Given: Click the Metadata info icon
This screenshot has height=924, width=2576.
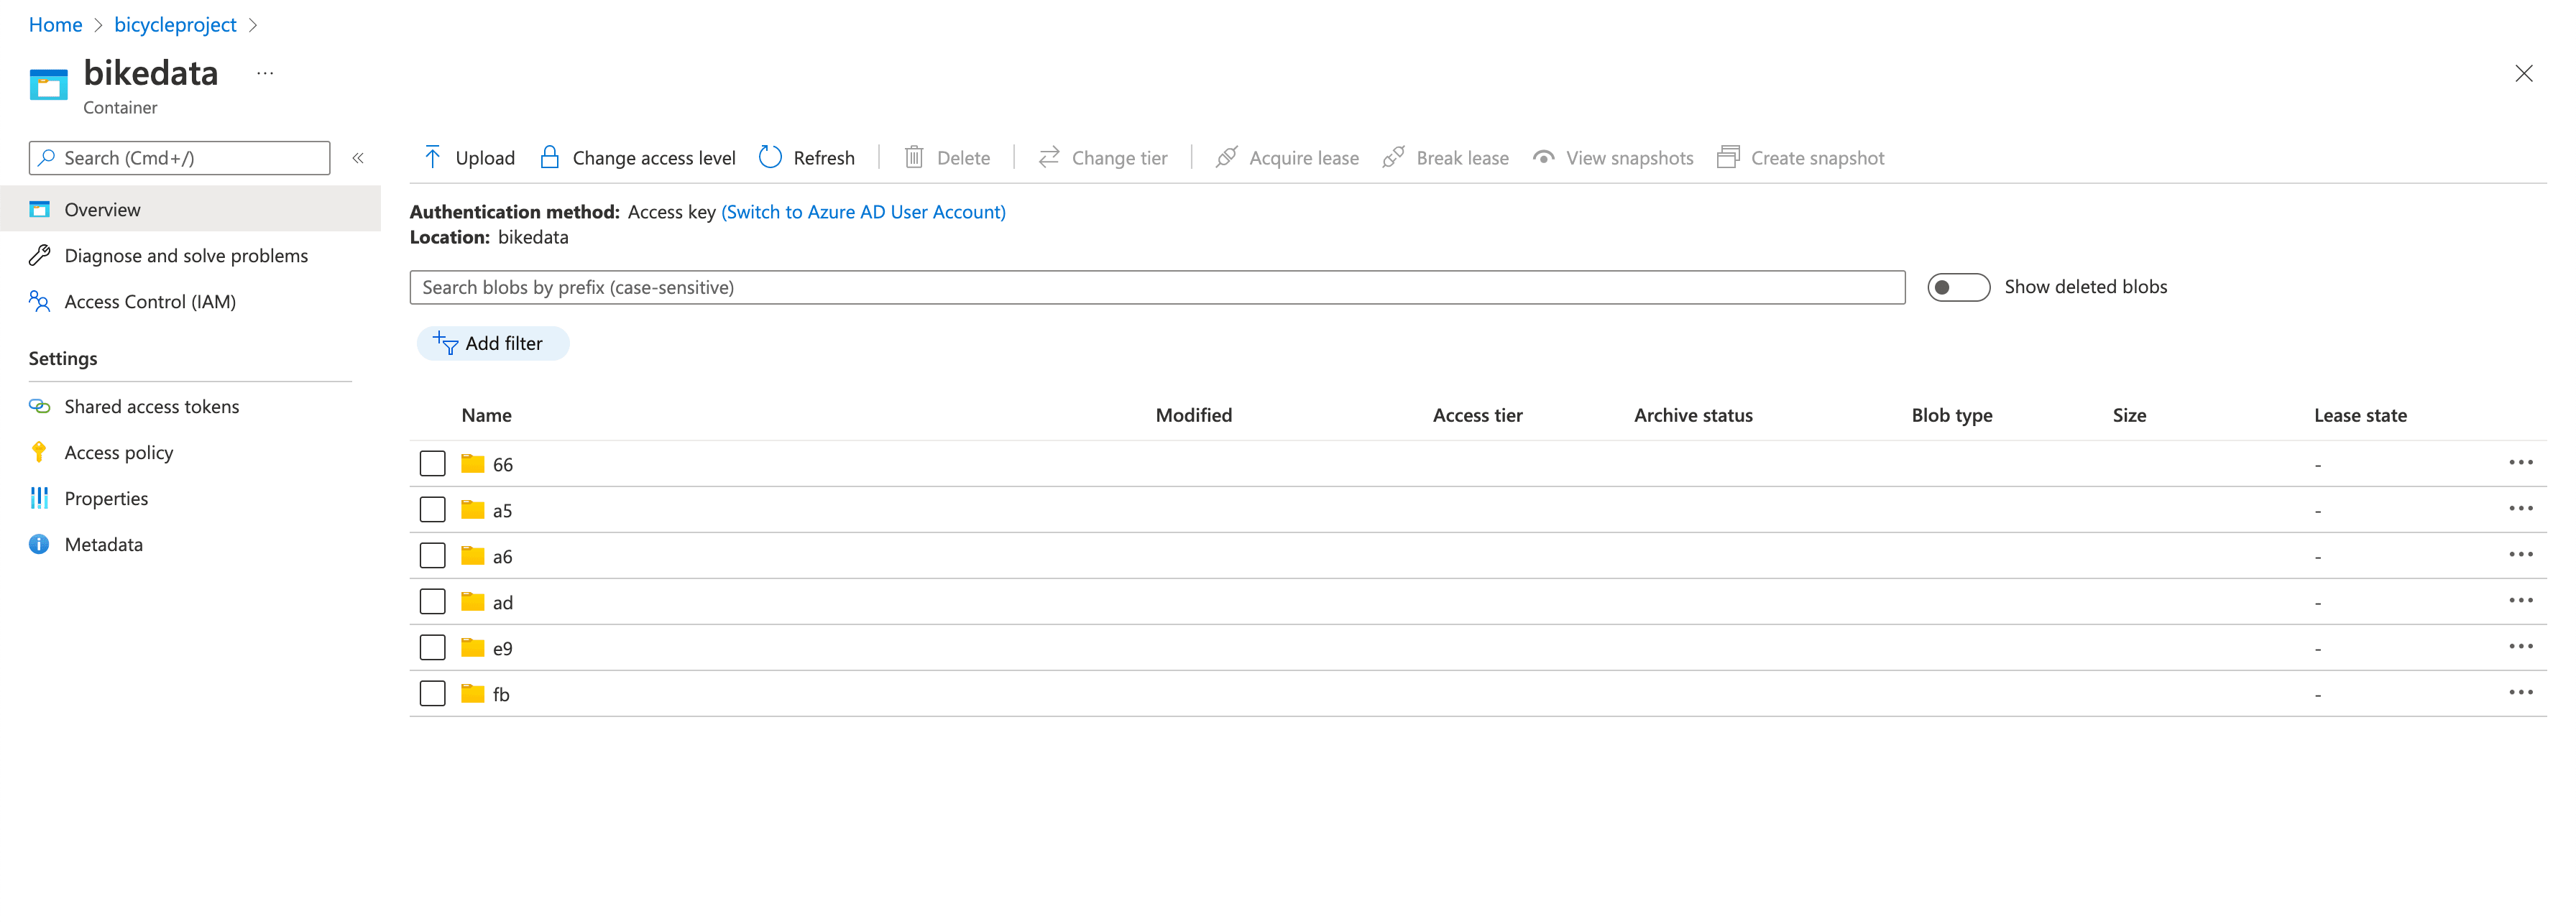Looking at the screenshot, I should point(39,544).
